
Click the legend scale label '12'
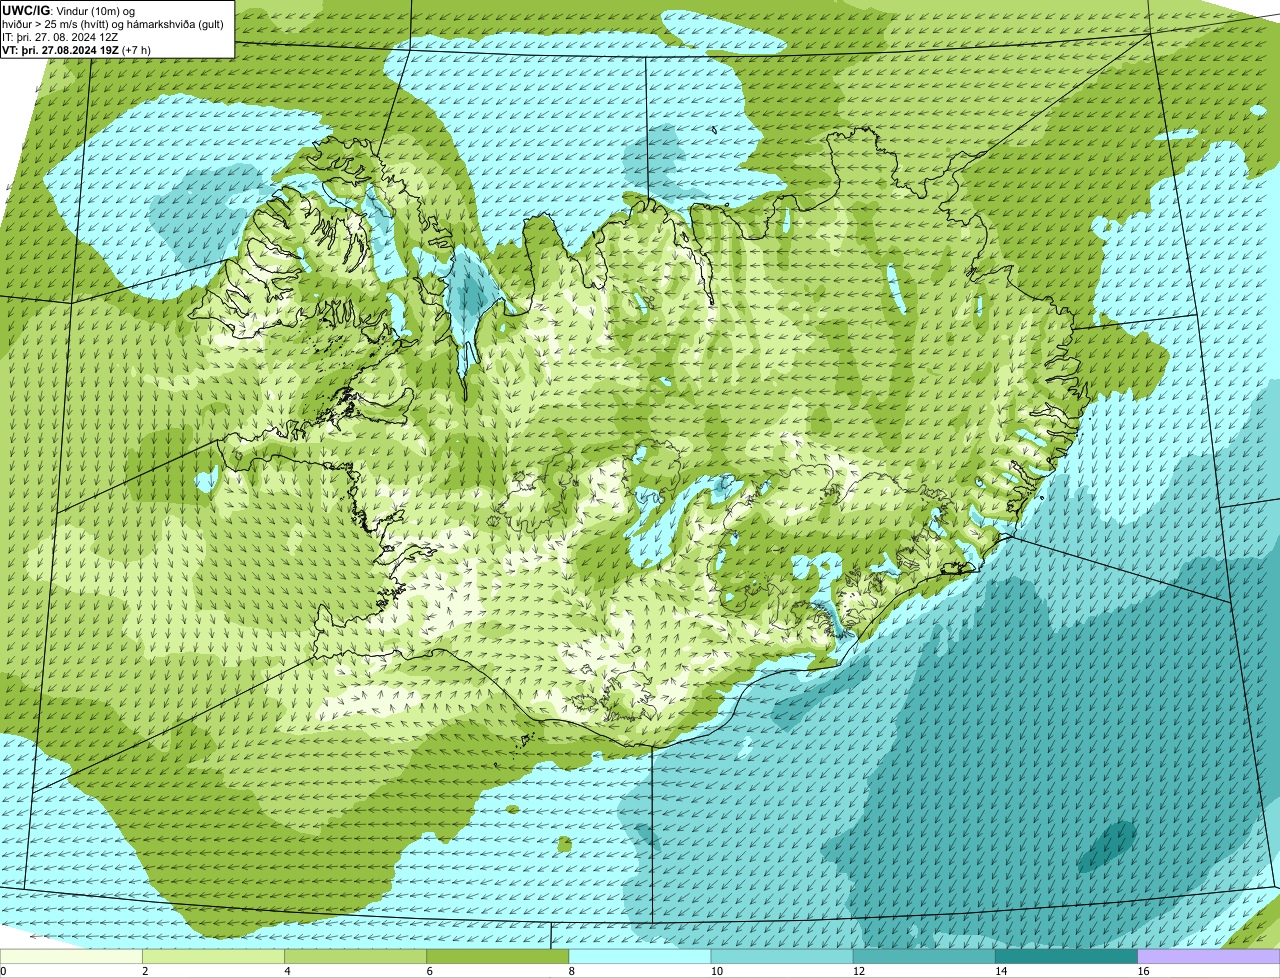(x=858, y=971)
